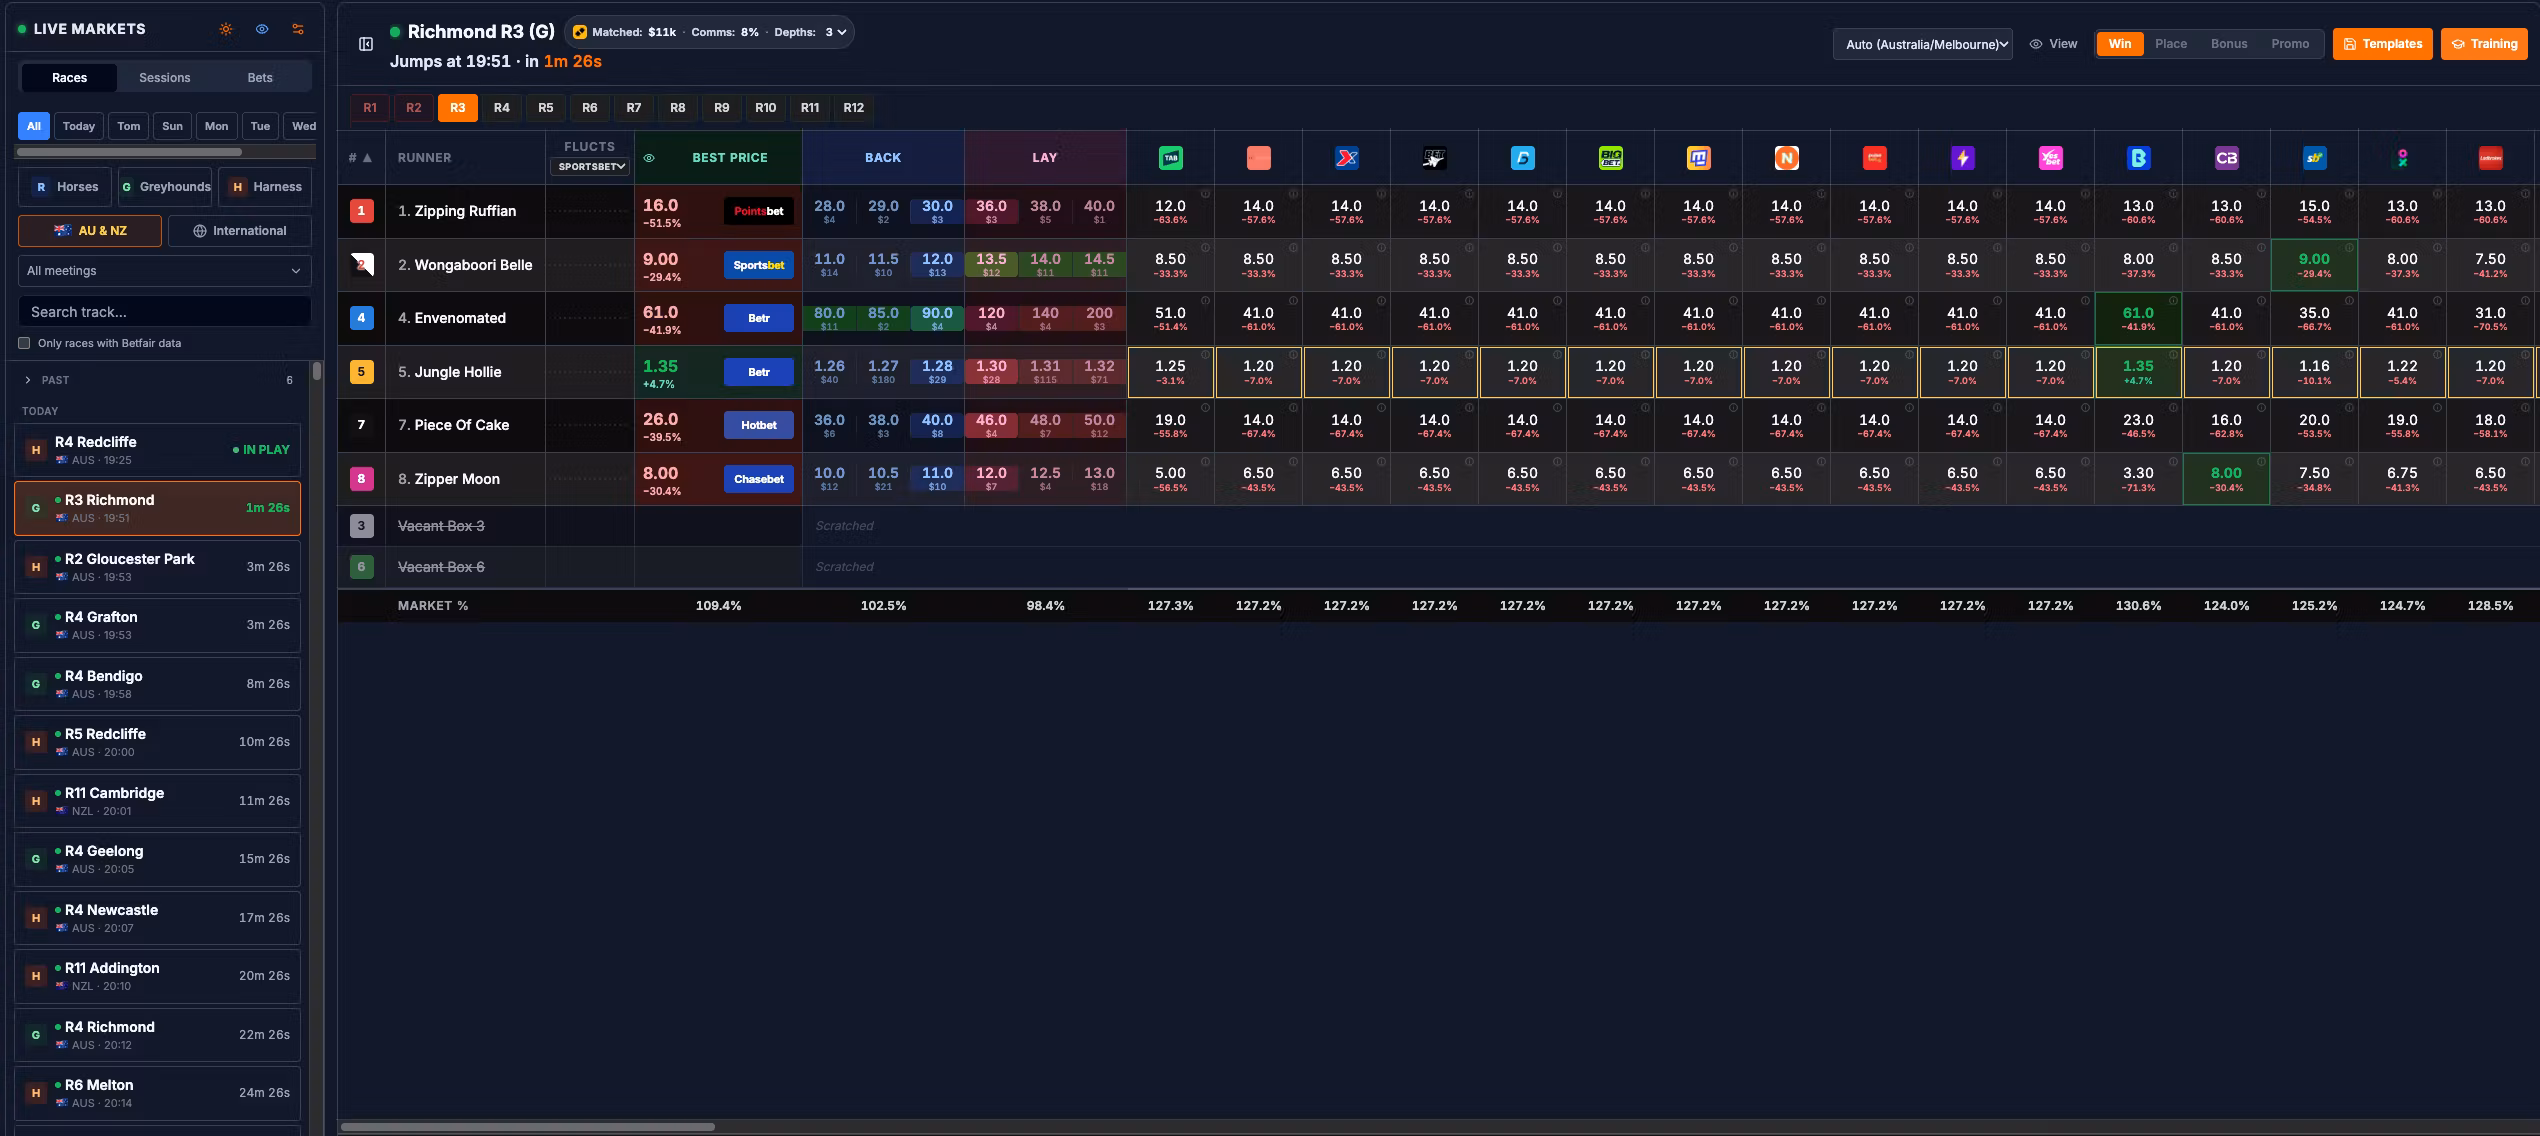This screenshot has width=2540, height=1136.
Task: Click the yellow M bookmaker column icon
Action: [x=1698, y=158]
